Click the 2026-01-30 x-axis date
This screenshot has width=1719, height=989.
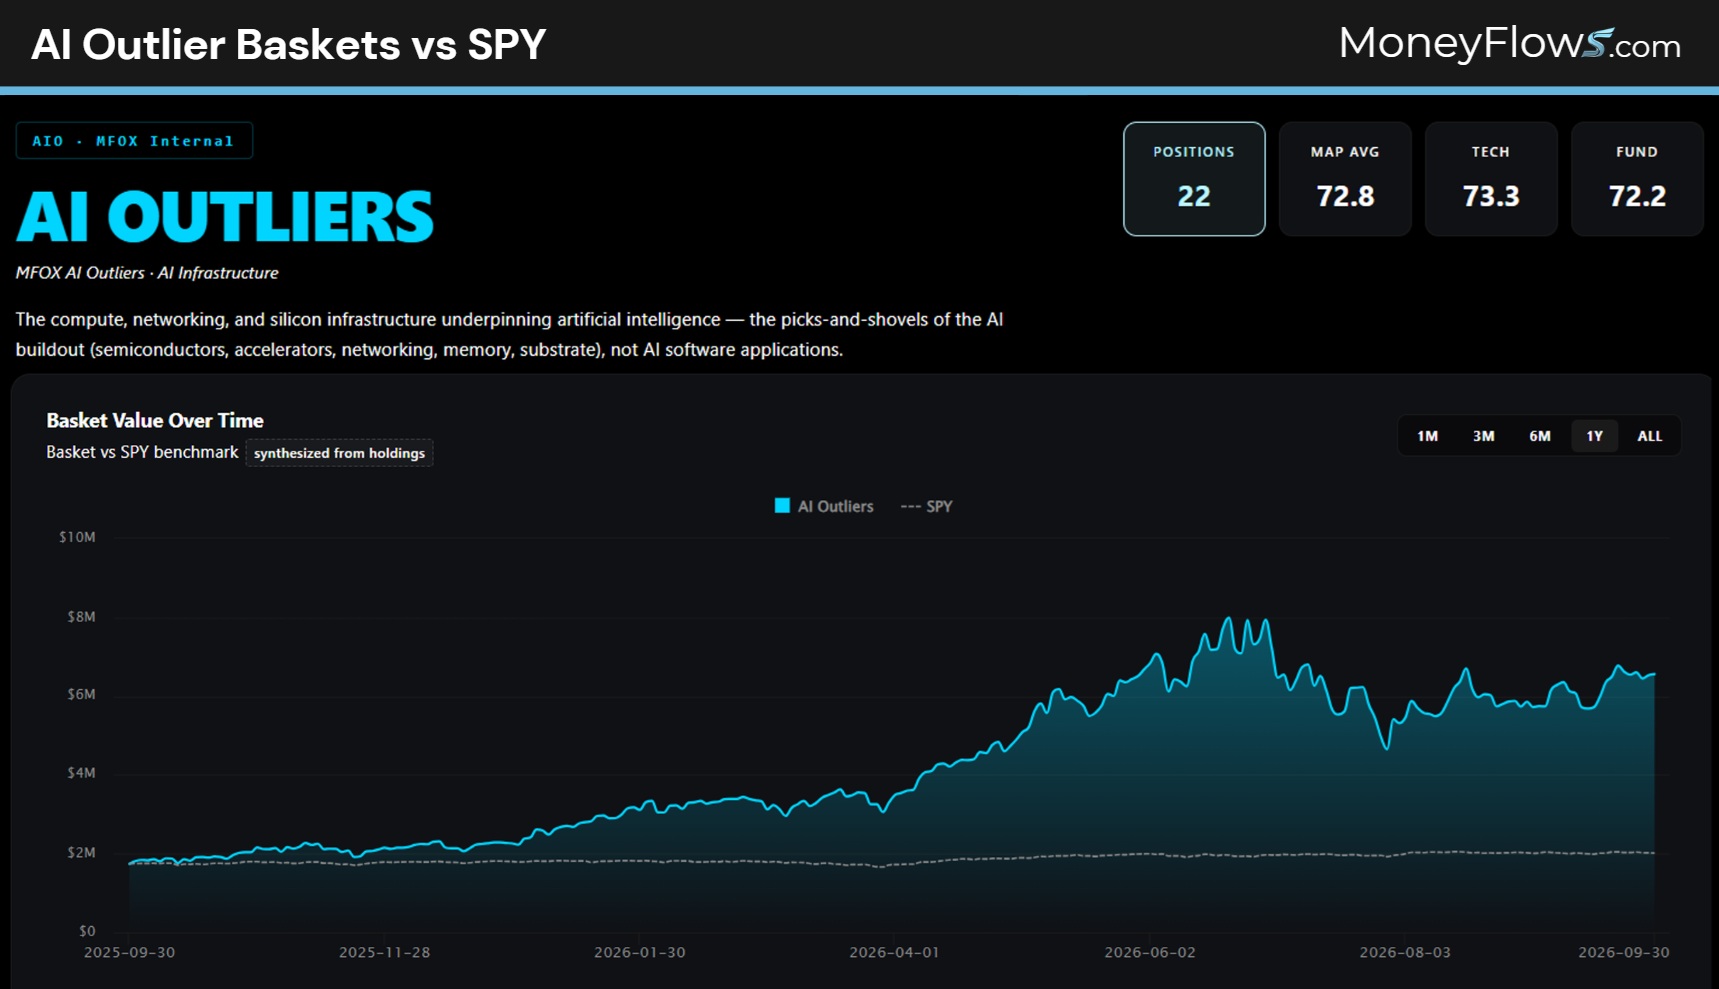(640, 952)
